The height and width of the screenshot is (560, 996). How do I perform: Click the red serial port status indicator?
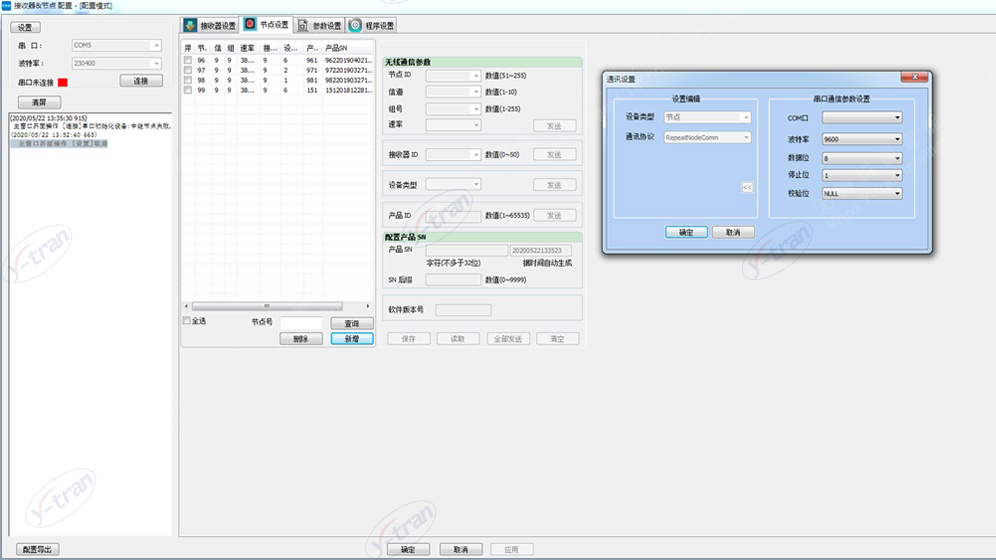62,82
